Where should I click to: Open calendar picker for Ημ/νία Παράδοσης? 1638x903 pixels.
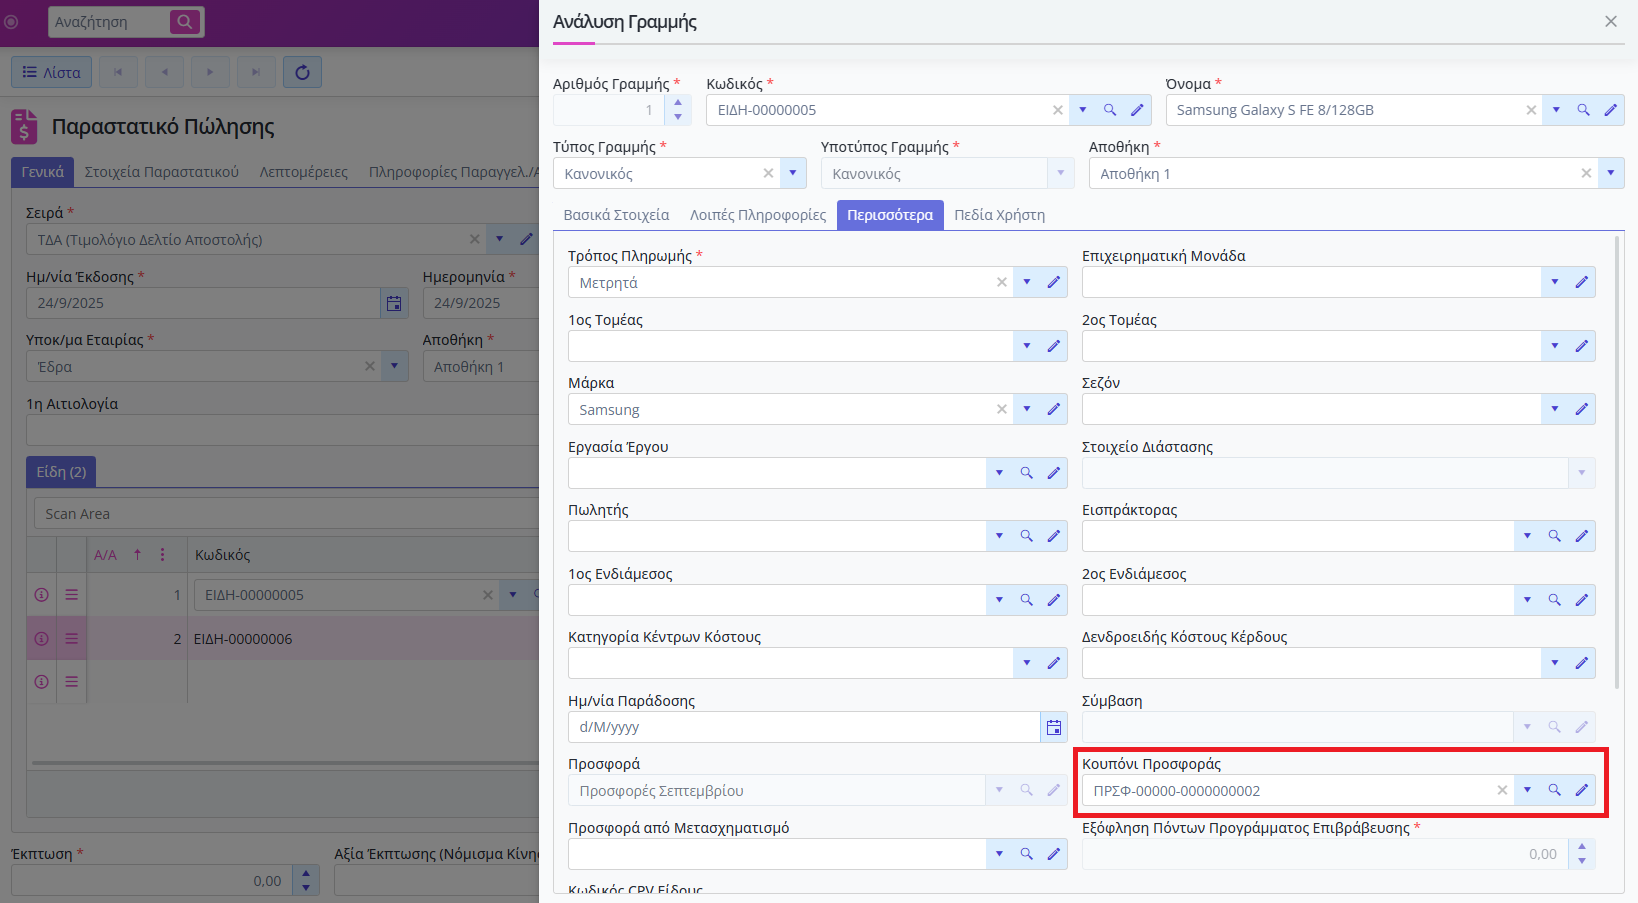point(1054,727)
